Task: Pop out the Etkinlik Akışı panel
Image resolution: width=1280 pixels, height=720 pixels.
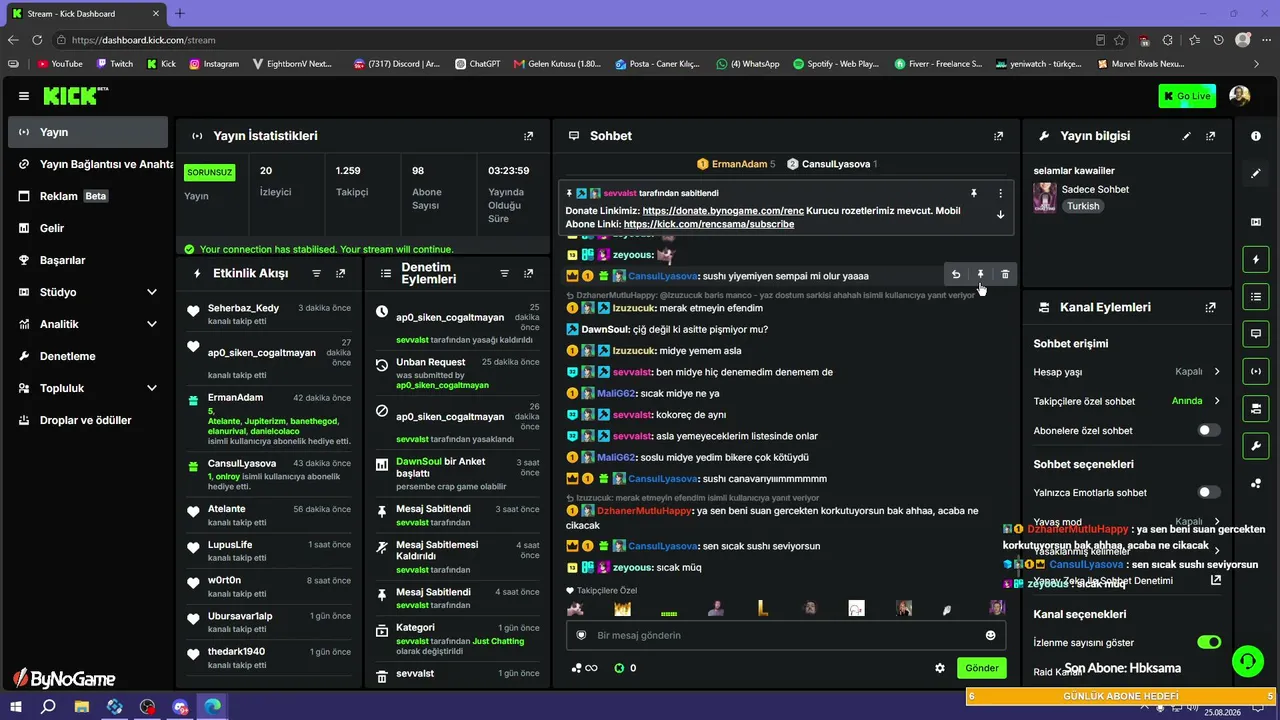Action: (341, 273)
